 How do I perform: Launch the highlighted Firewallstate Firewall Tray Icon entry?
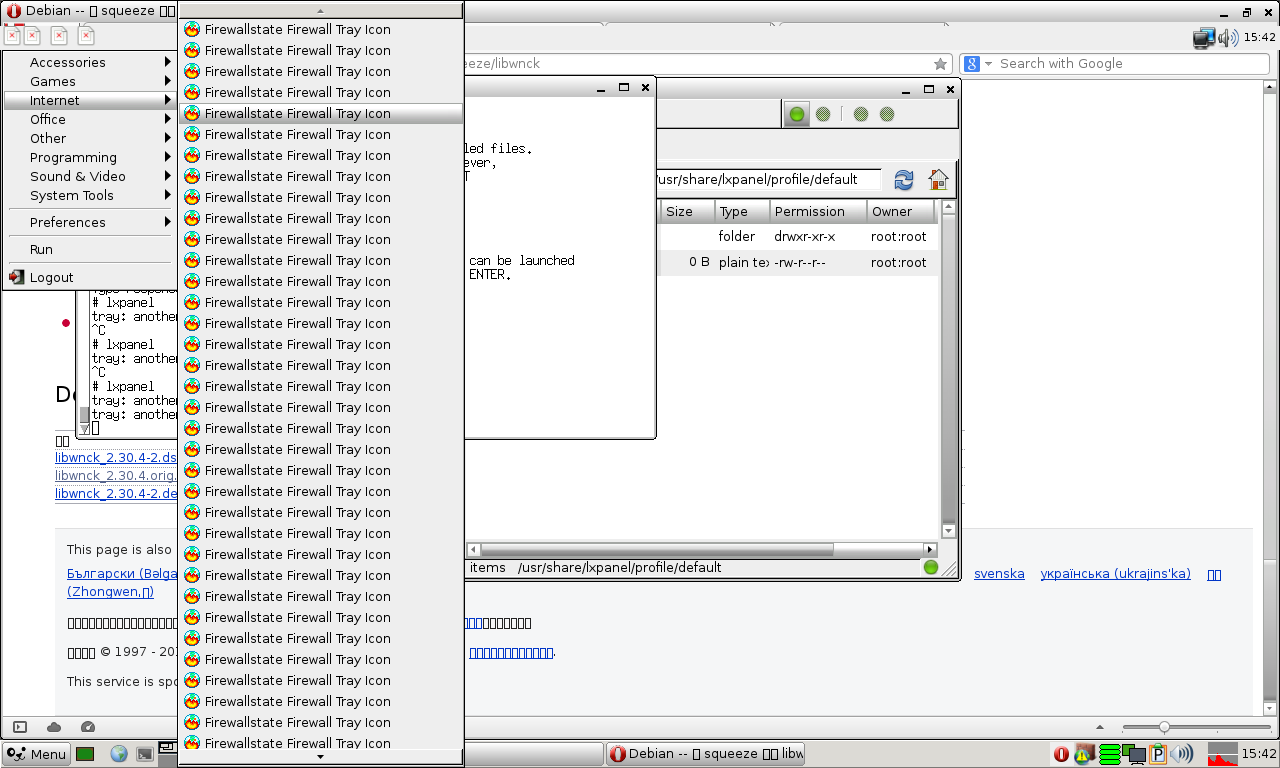tap(320, 113)
